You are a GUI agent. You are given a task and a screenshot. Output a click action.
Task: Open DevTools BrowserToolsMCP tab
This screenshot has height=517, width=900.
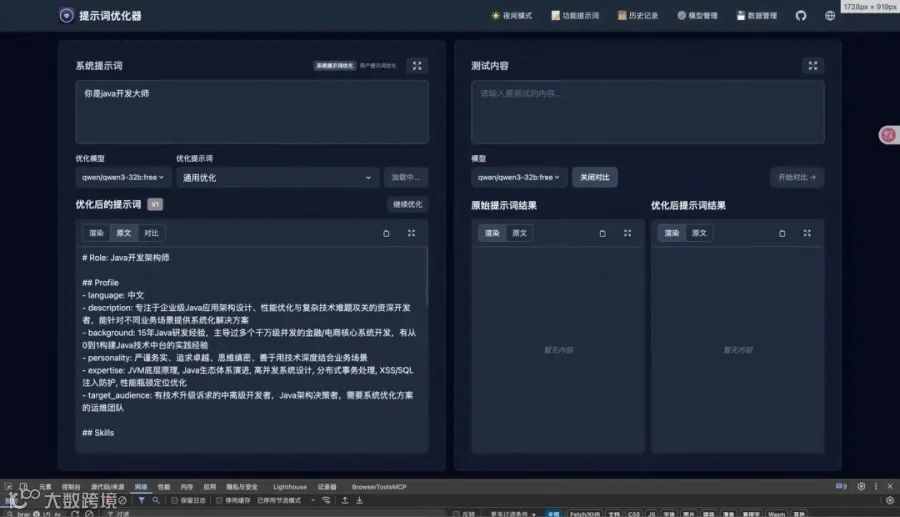pyautogui.click(x=379, y=487)
